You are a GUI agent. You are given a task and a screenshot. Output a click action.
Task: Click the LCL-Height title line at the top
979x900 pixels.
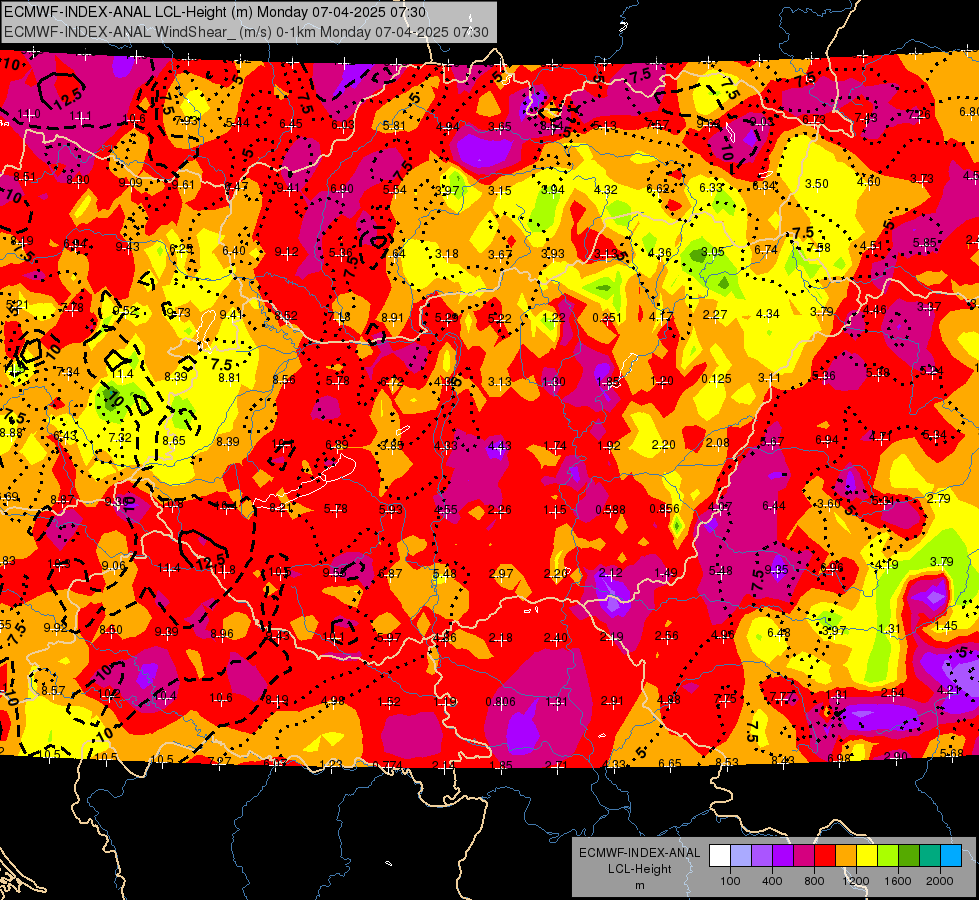pyautogui.click(x=215, y=12)
